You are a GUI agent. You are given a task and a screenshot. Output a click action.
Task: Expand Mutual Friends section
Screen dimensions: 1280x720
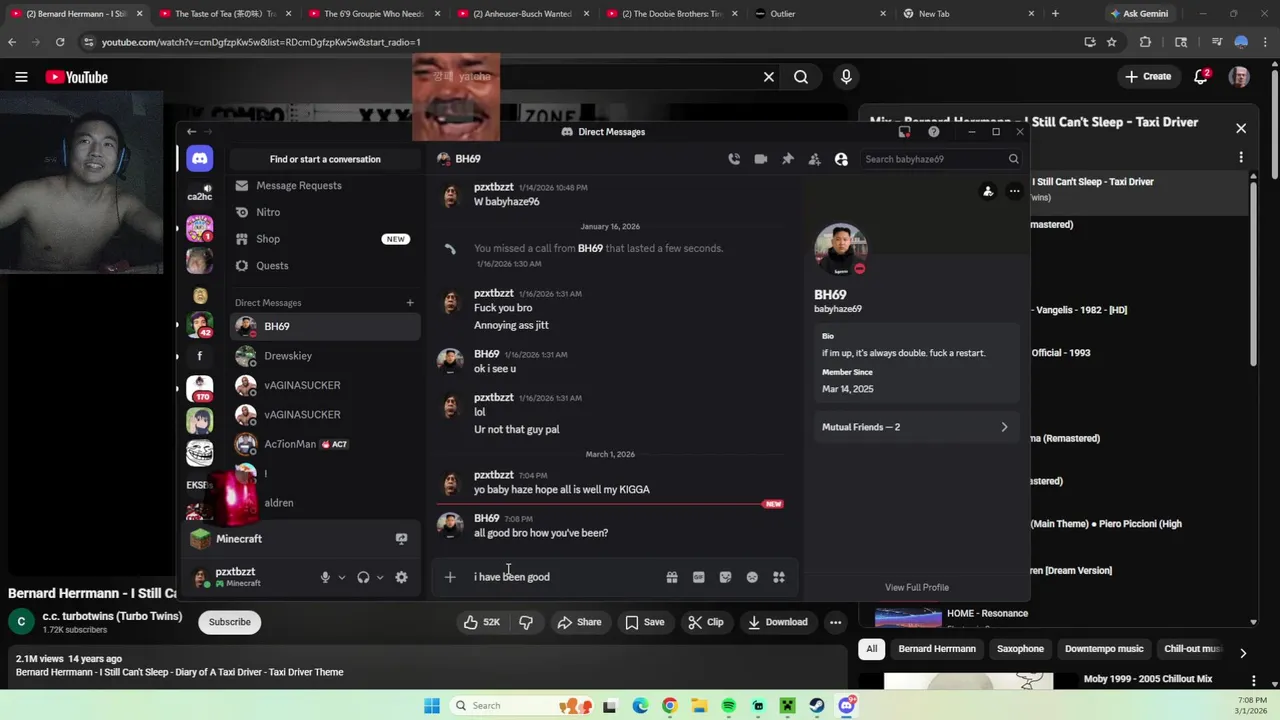pyautogui.click(x=916, y=427)
